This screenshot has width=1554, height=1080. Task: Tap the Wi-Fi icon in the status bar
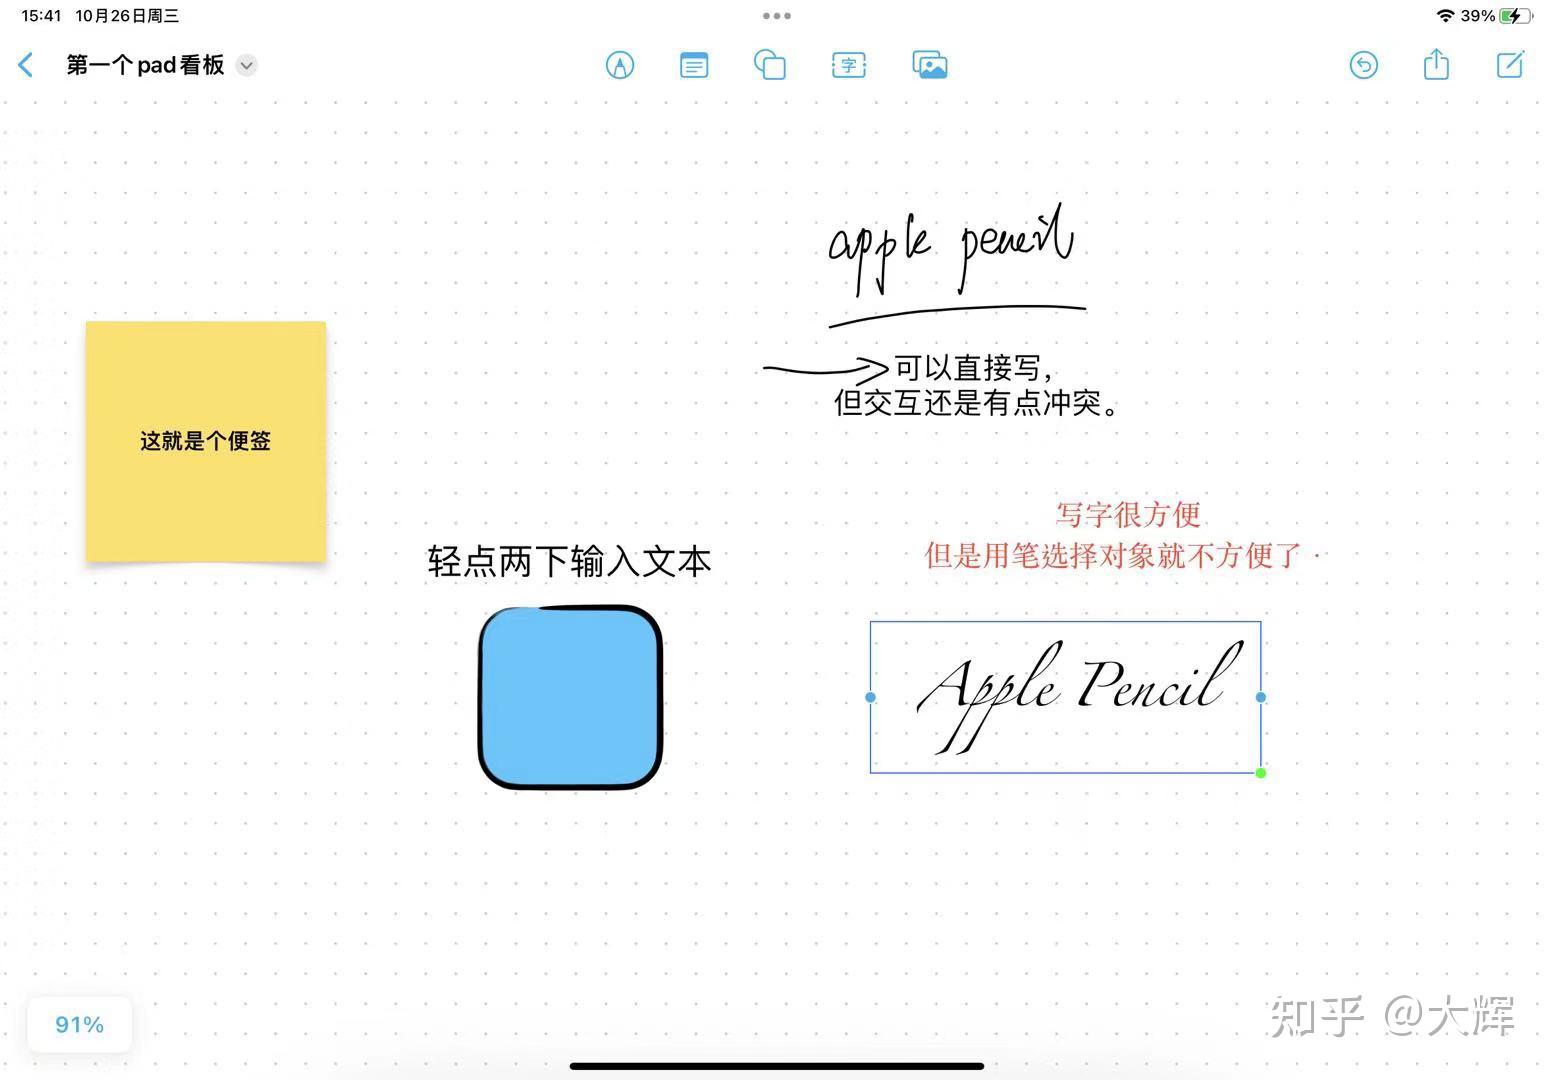point(1444,15)
